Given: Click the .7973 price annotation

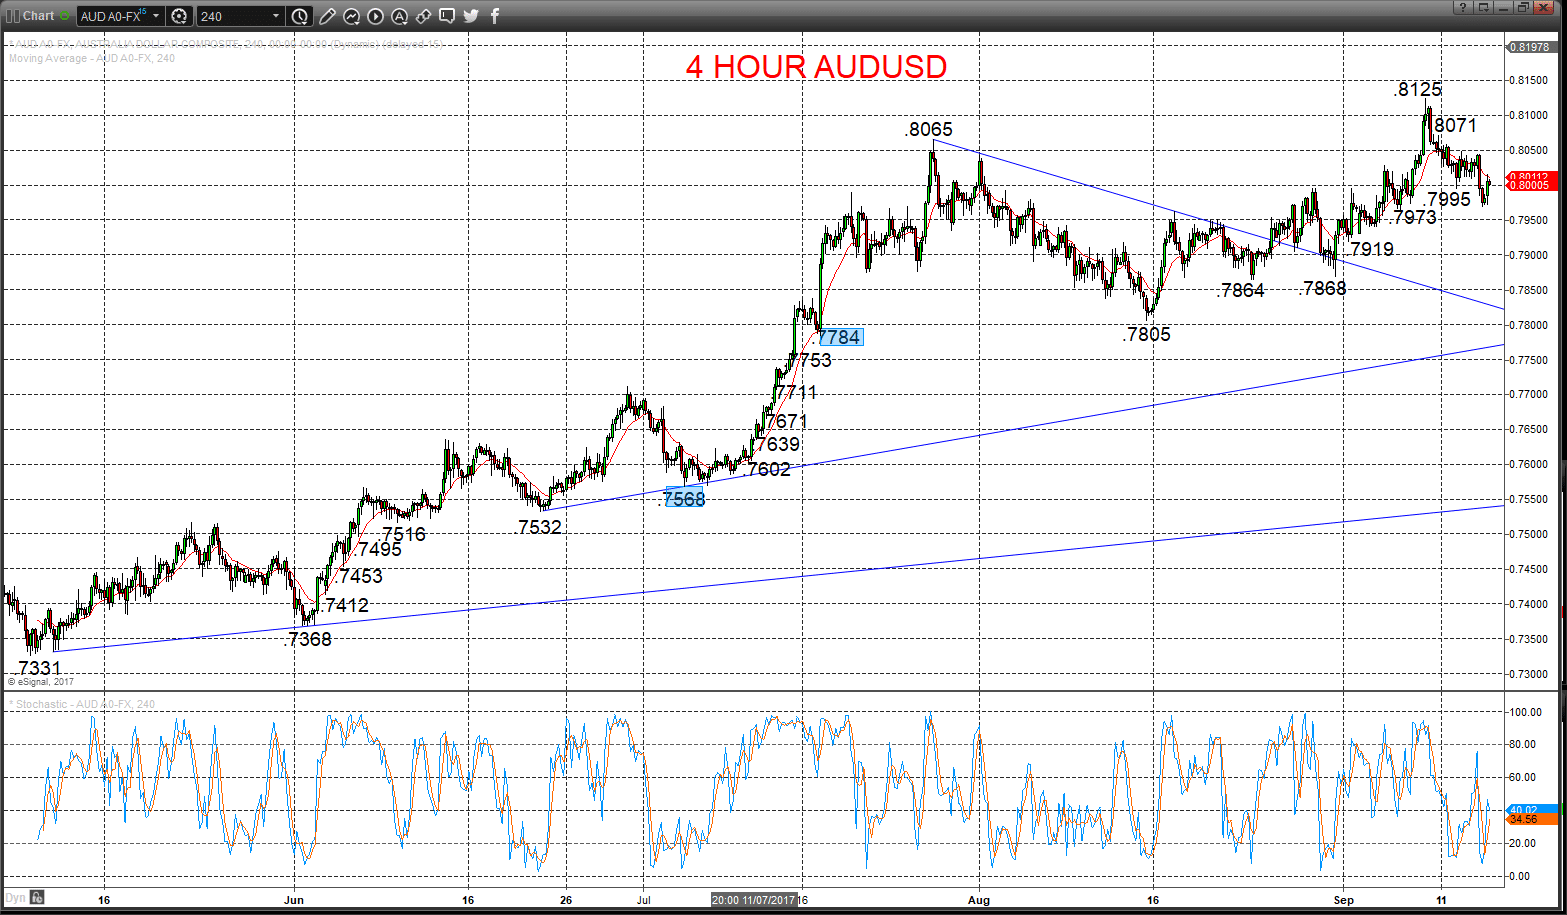Looking at the screenshot, I should pos(1413,217).
